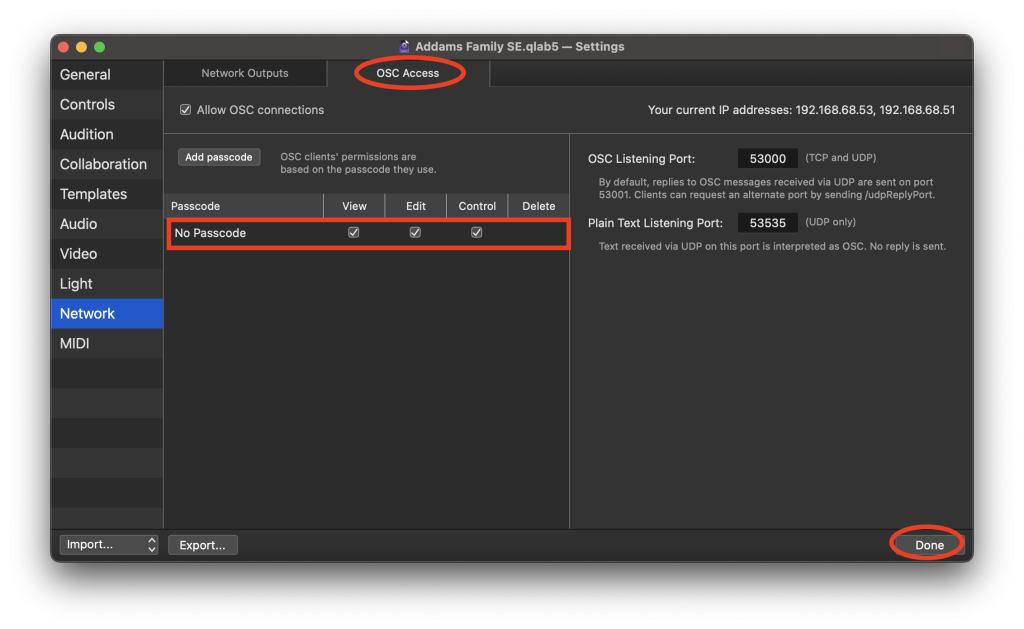
Task: Click the Edit column header
Action: click(x=415, y=206)
